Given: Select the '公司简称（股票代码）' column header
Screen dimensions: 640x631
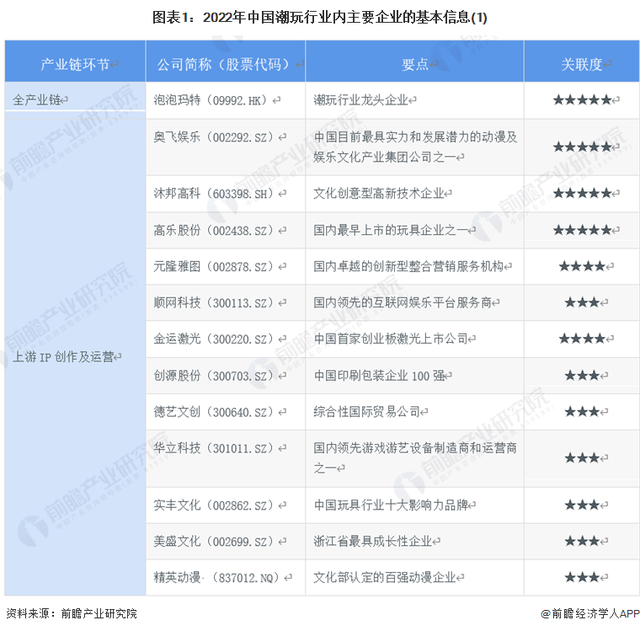Looking at the screenshot, I should [225, 61].
